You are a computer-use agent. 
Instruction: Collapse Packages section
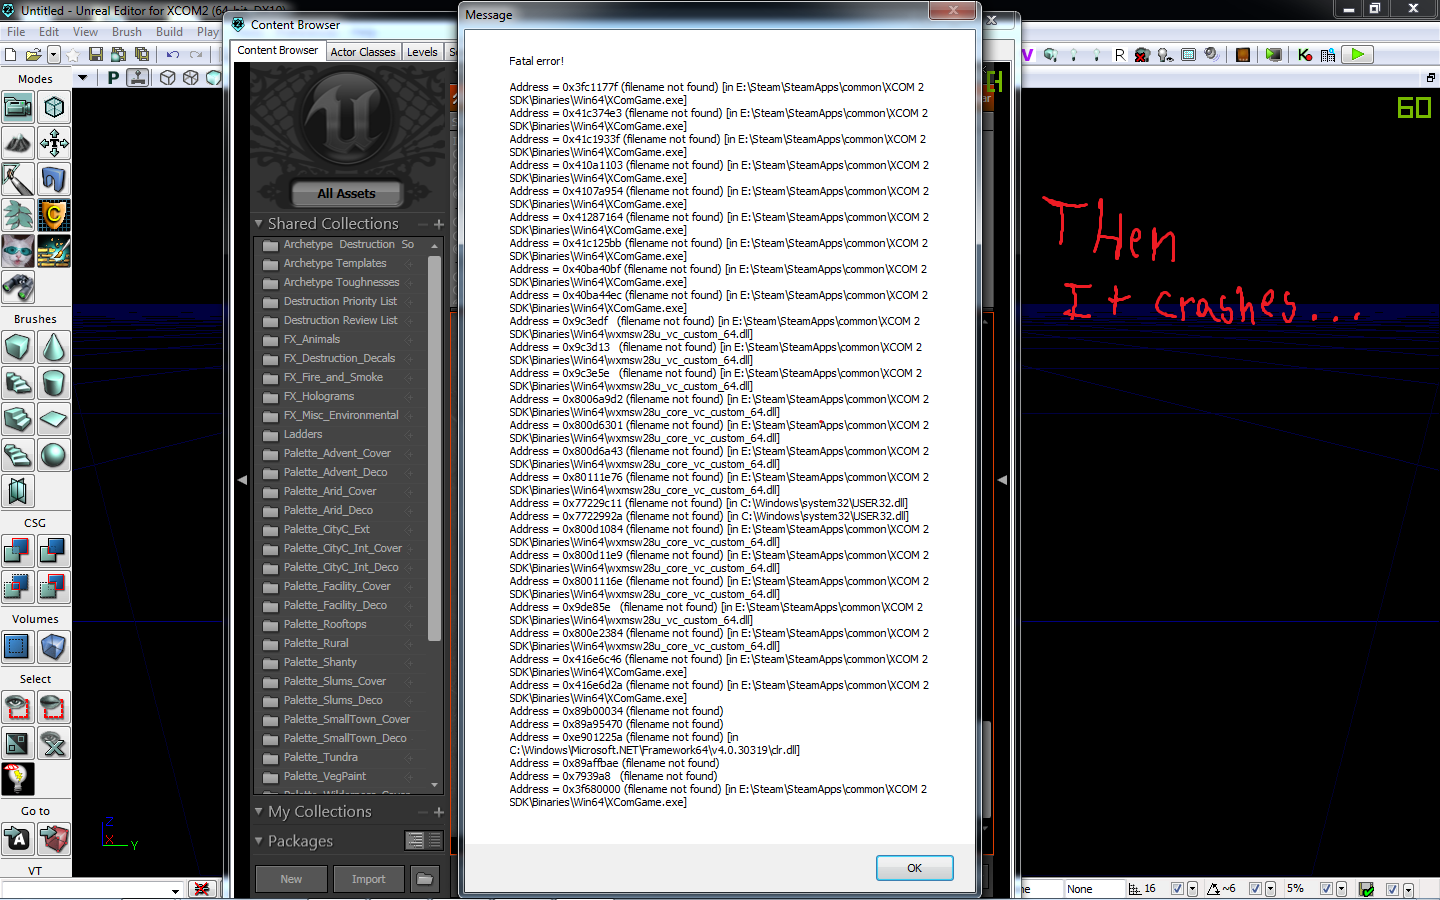pos(259,840)
